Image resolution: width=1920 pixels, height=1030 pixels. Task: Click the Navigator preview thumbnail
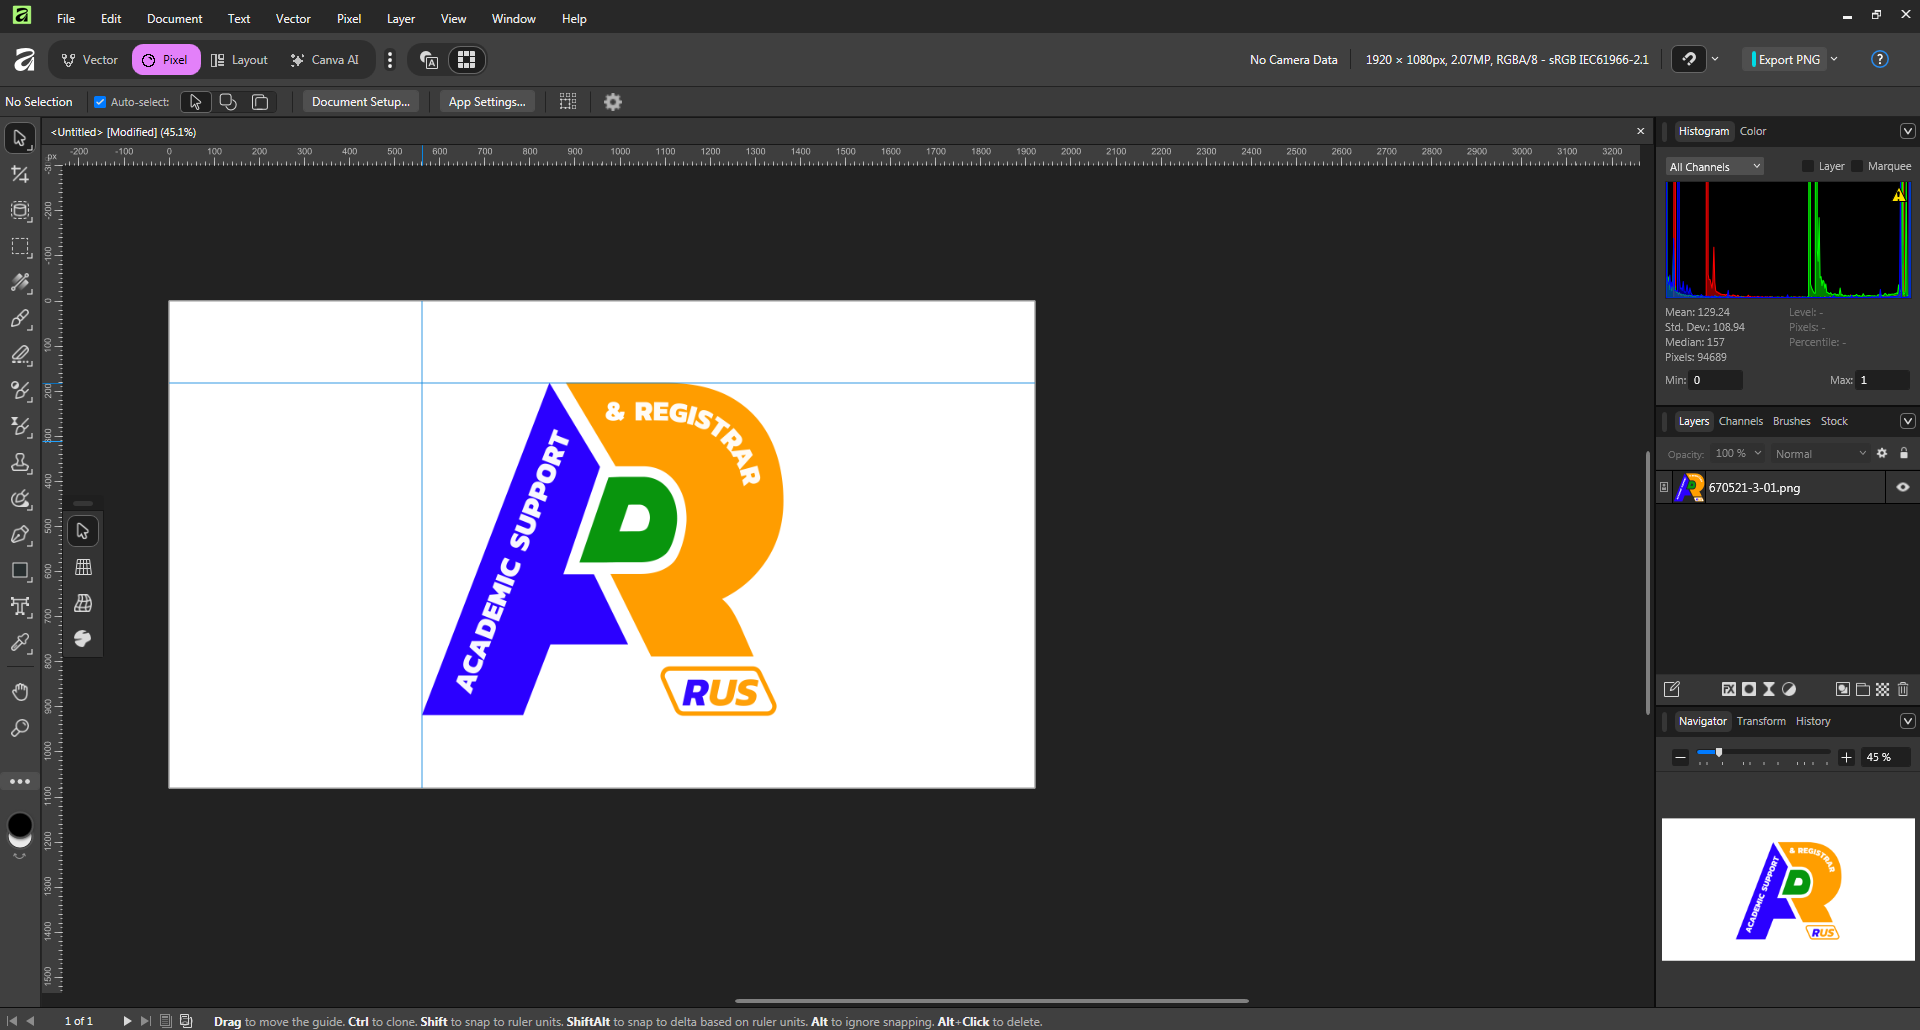tap(1787, 889)
